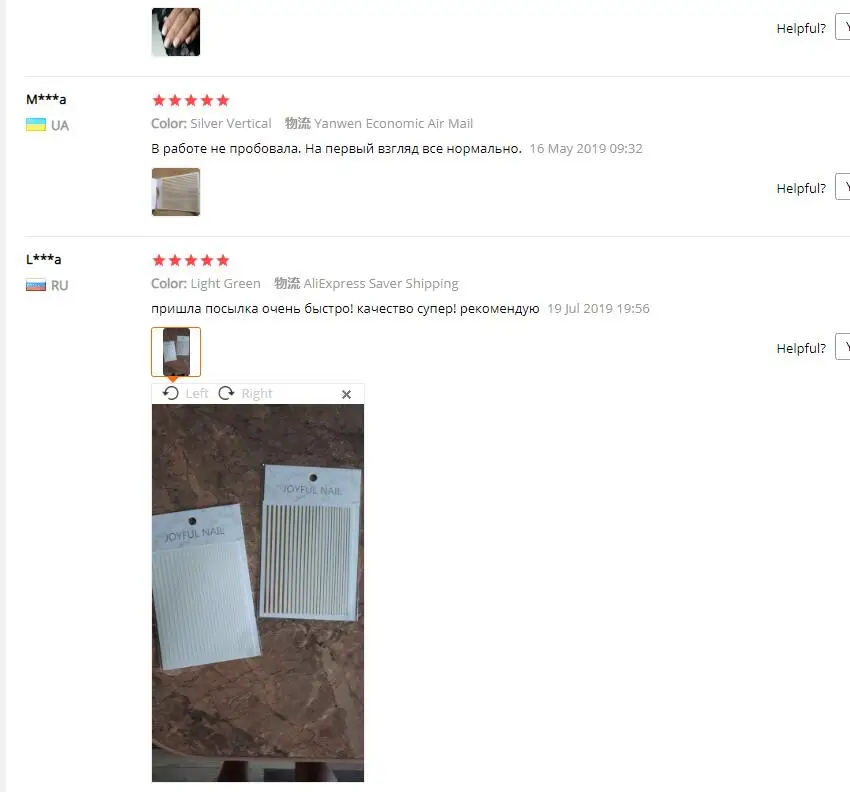Mark L***a's review as helpful
The height and width of the screenshot is (792, 850).
[842, 347]
